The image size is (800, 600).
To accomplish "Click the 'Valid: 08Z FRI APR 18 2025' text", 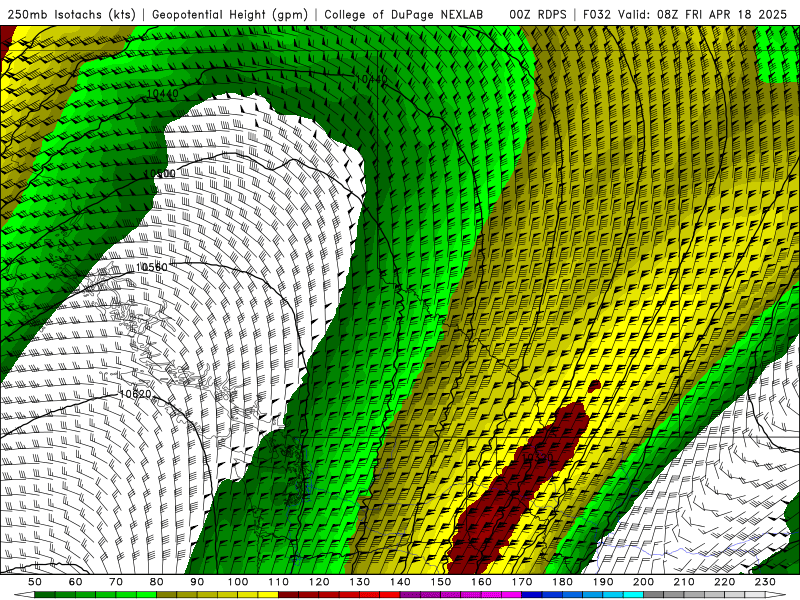I will [x=703, y=14].
